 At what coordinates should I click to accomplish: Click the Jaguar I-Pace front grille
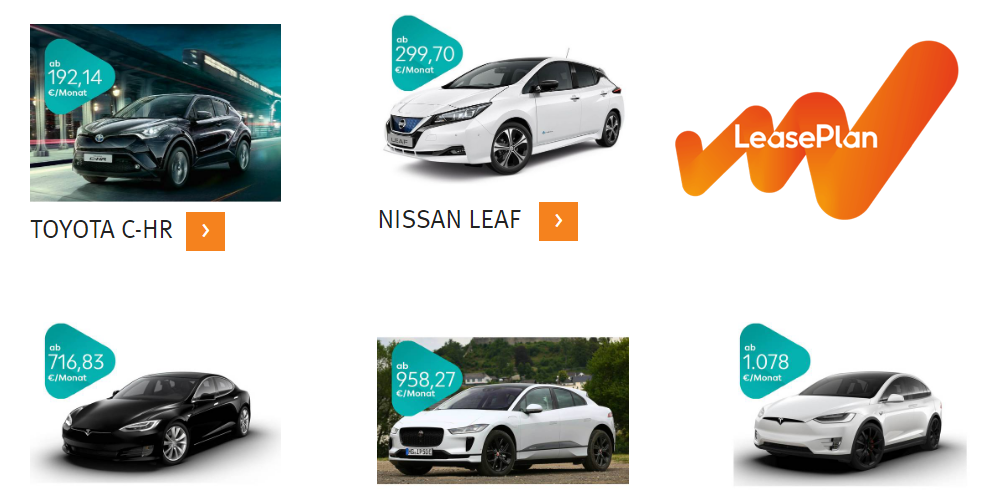[x=421, y=436]
